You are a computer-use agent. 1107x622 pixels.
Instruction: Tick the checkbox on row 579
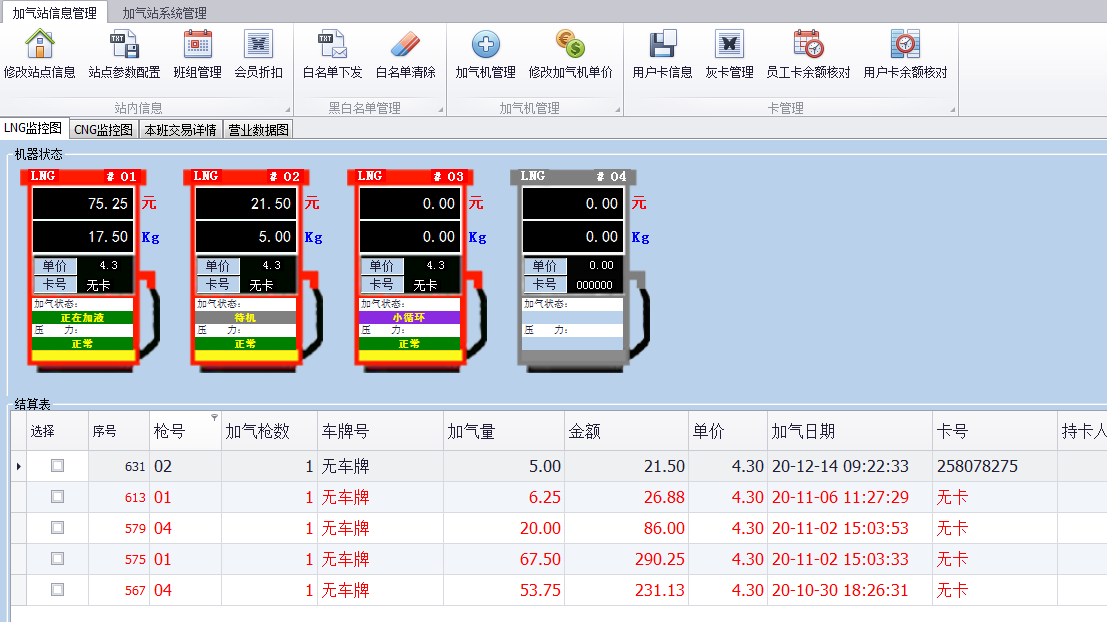(57, 528)
